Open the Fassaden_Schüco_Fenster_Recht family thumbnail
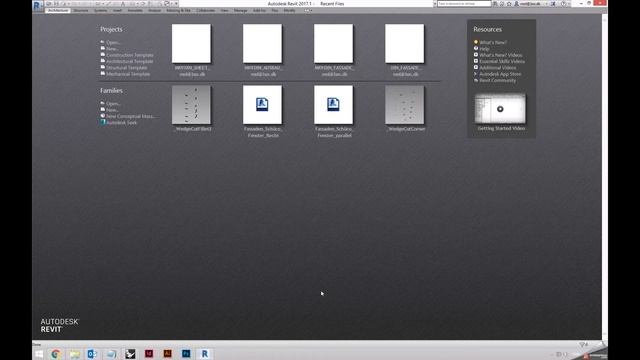640x360 pixels. [x=262, y=104]
